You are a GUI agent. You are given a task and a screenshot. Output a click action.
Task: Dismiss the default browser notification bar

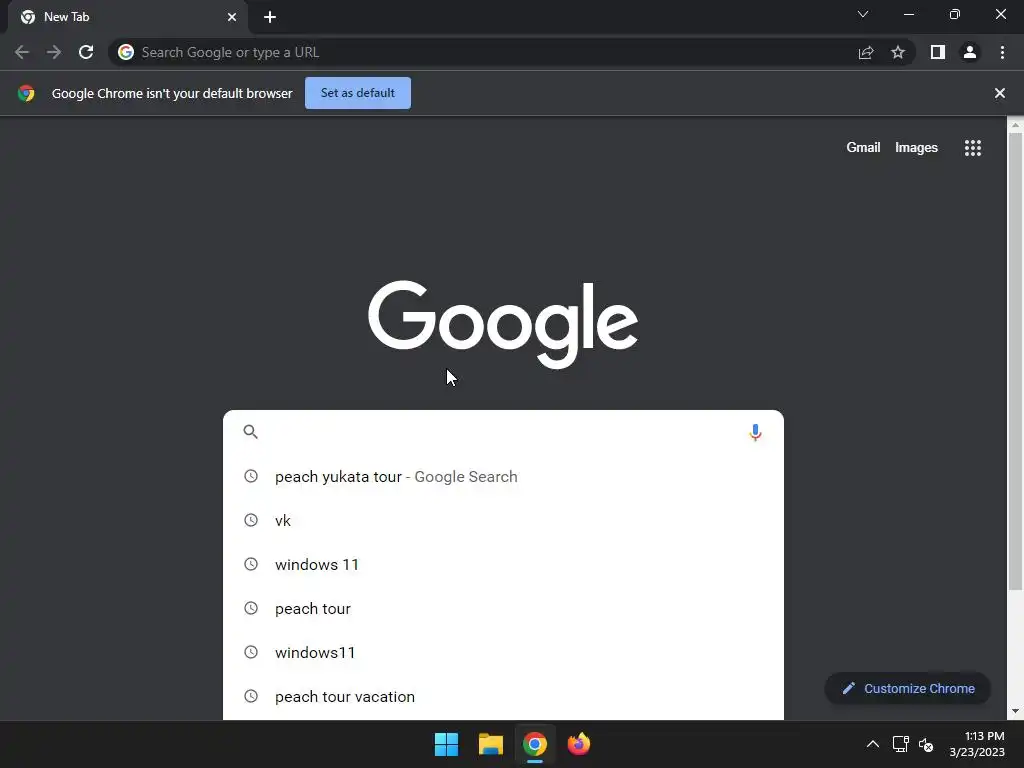(1000, 93)
